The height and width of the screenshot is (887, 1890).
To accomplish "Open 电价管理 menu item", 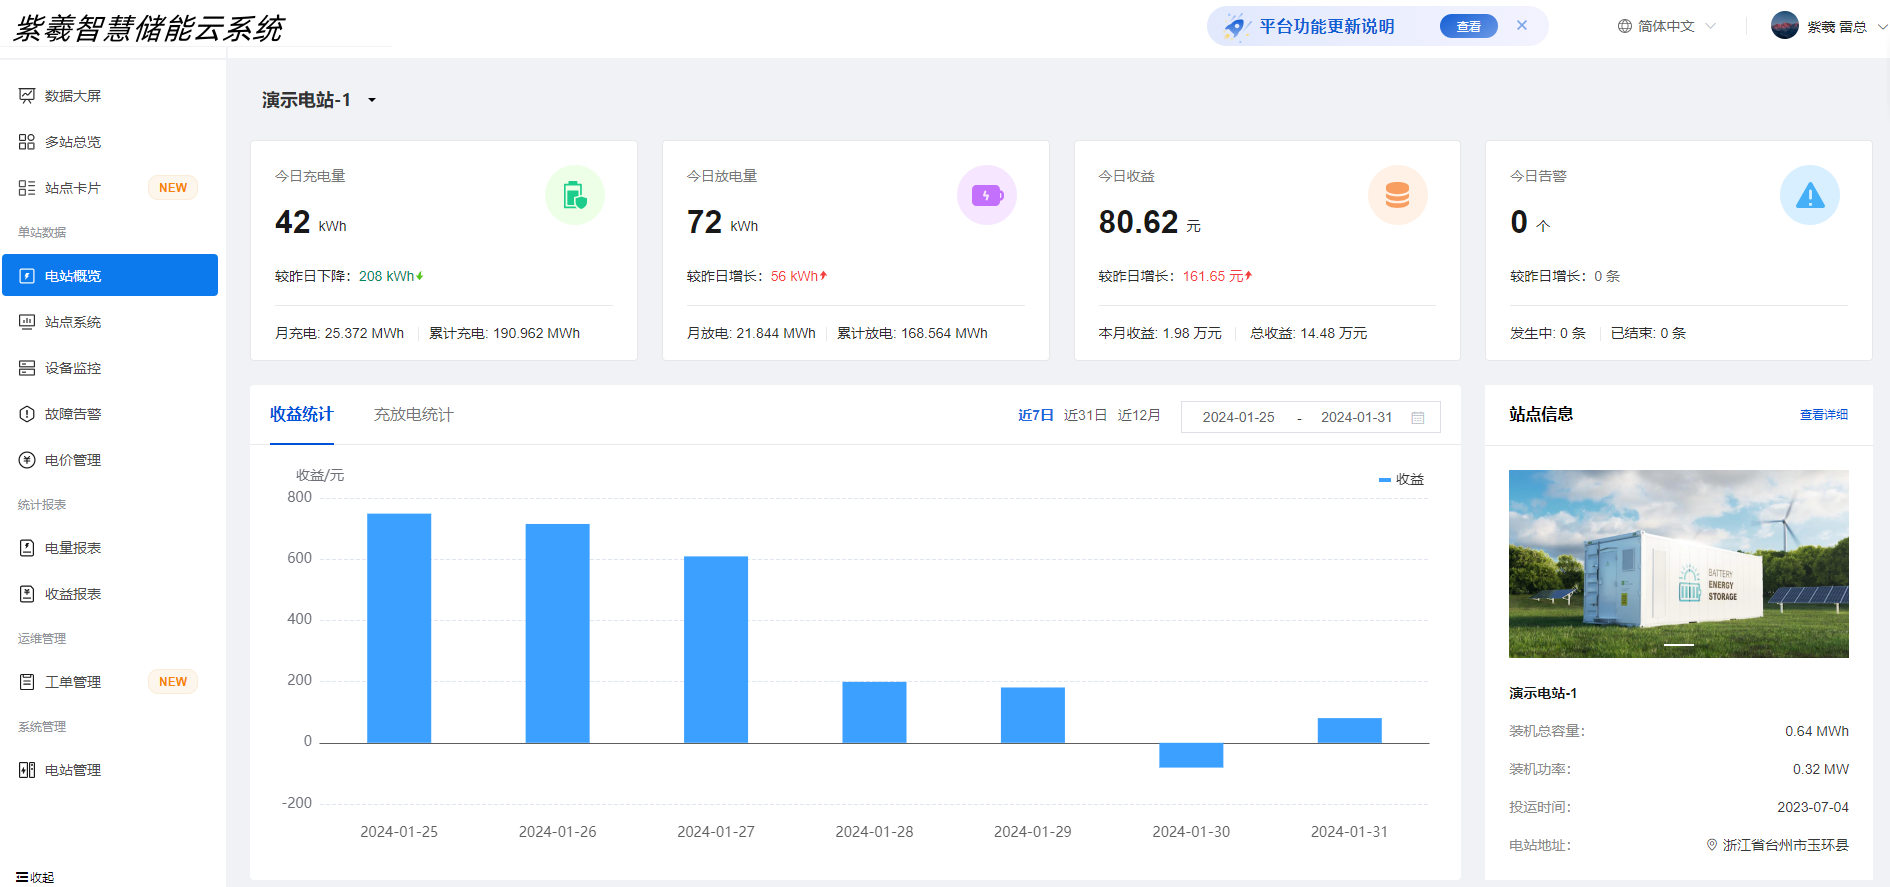I will 72,460.
